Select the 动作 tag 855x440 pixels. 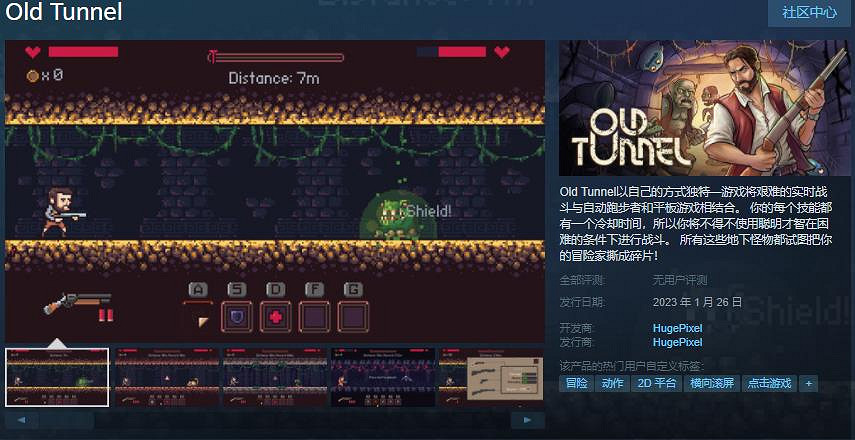click(612, 383)
